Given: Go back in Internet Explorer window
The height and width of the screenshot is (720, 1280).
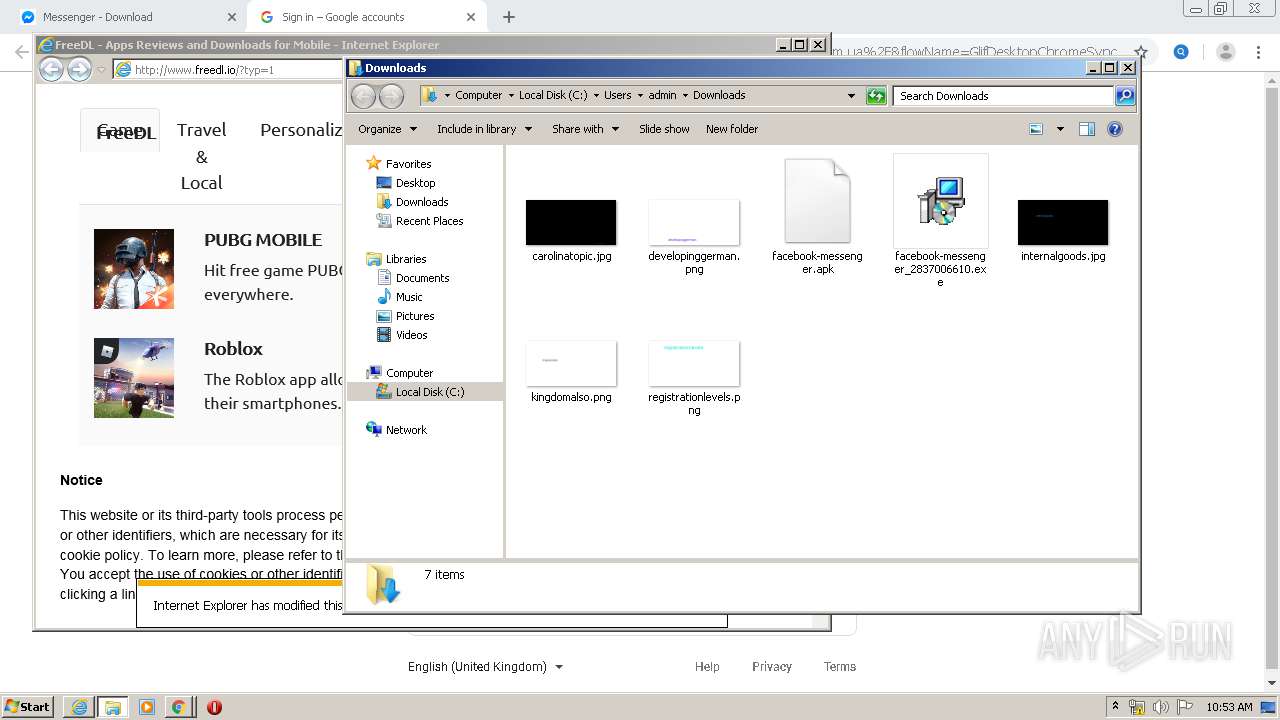Looking at the screenshot, I should coord(51,69).
